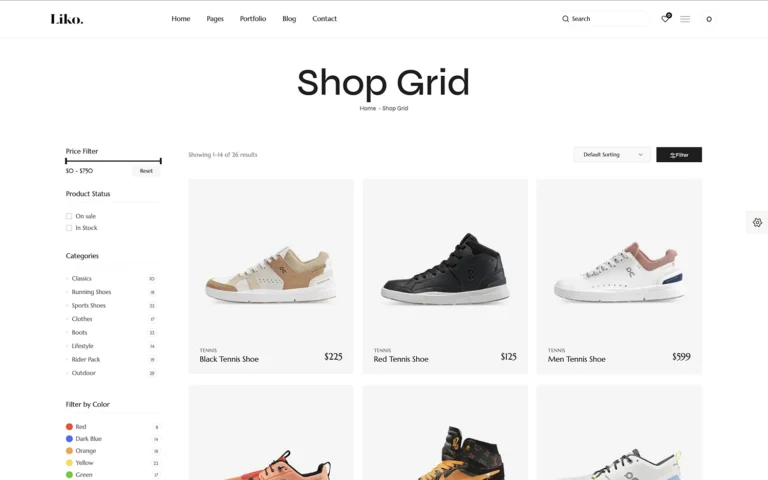The height and width of the screenshot is (480, 768).
Task: Click the settings gear on right edge
Action: coord(757,222)
